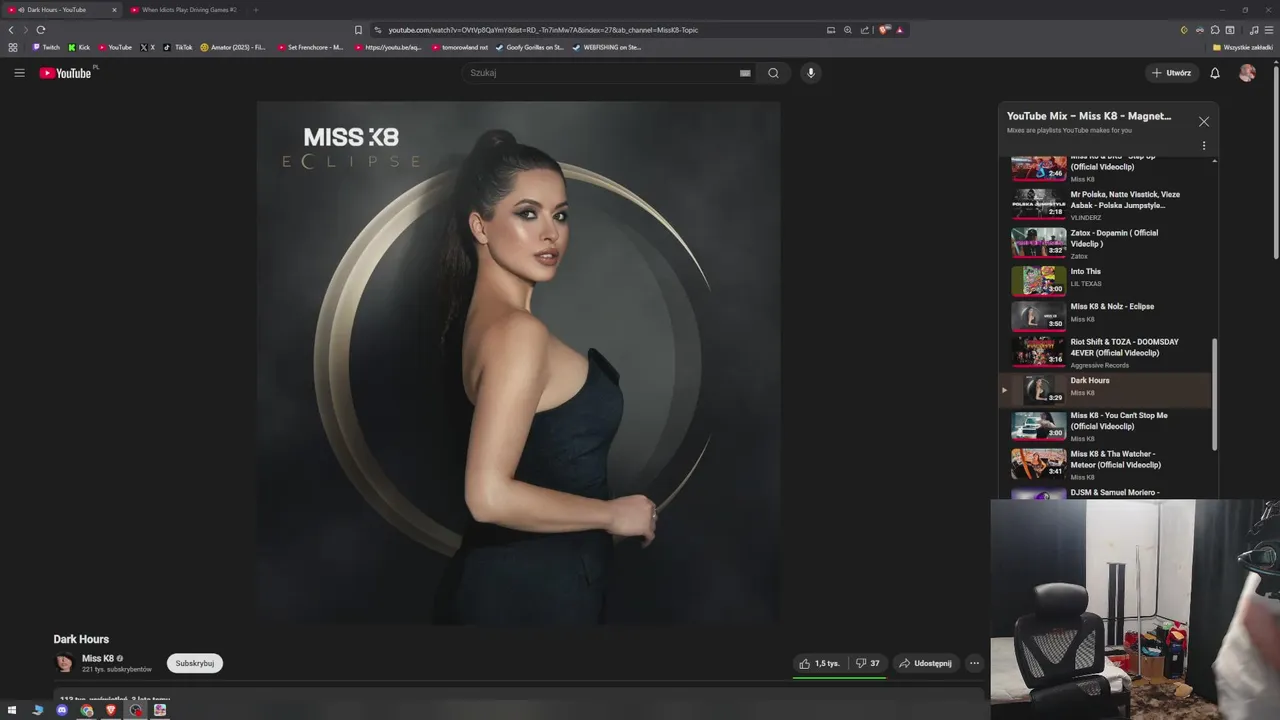Image resolution: width=1280 pixels, height=720 pixels.
Task: Open the WEBFISHING on Steam bookmark
Action: [x=606, y=47]
